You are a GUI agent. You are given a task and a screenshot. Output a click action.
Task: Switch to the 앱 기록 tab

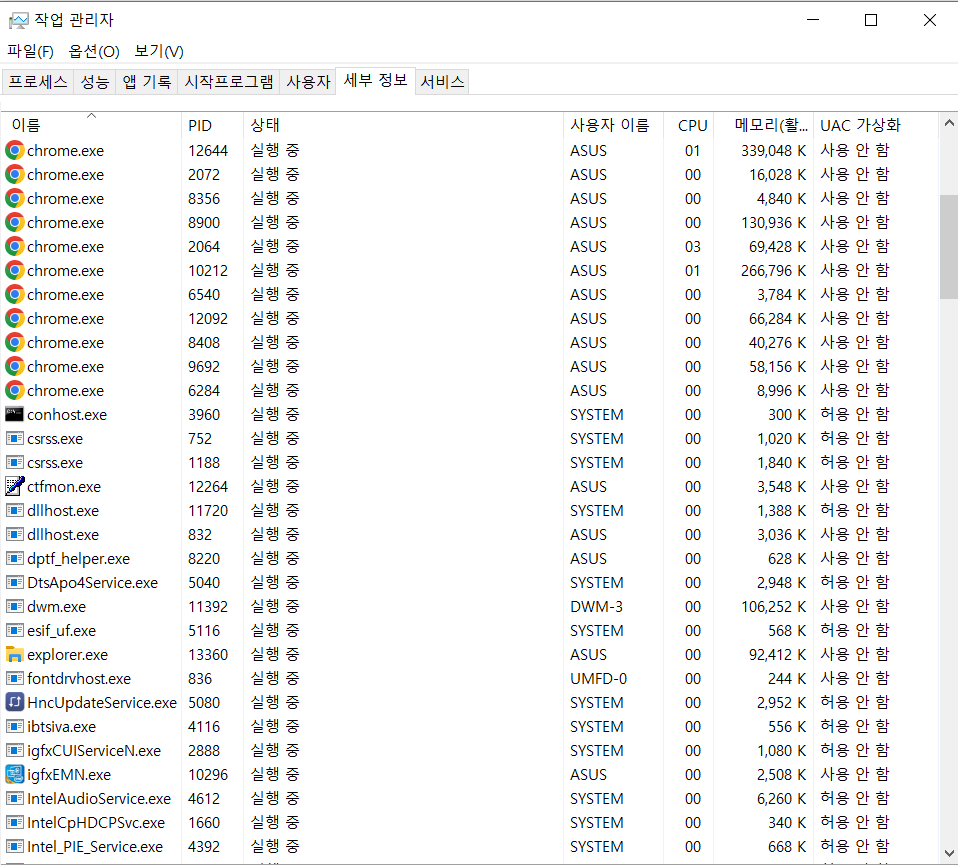pos(147,82)
